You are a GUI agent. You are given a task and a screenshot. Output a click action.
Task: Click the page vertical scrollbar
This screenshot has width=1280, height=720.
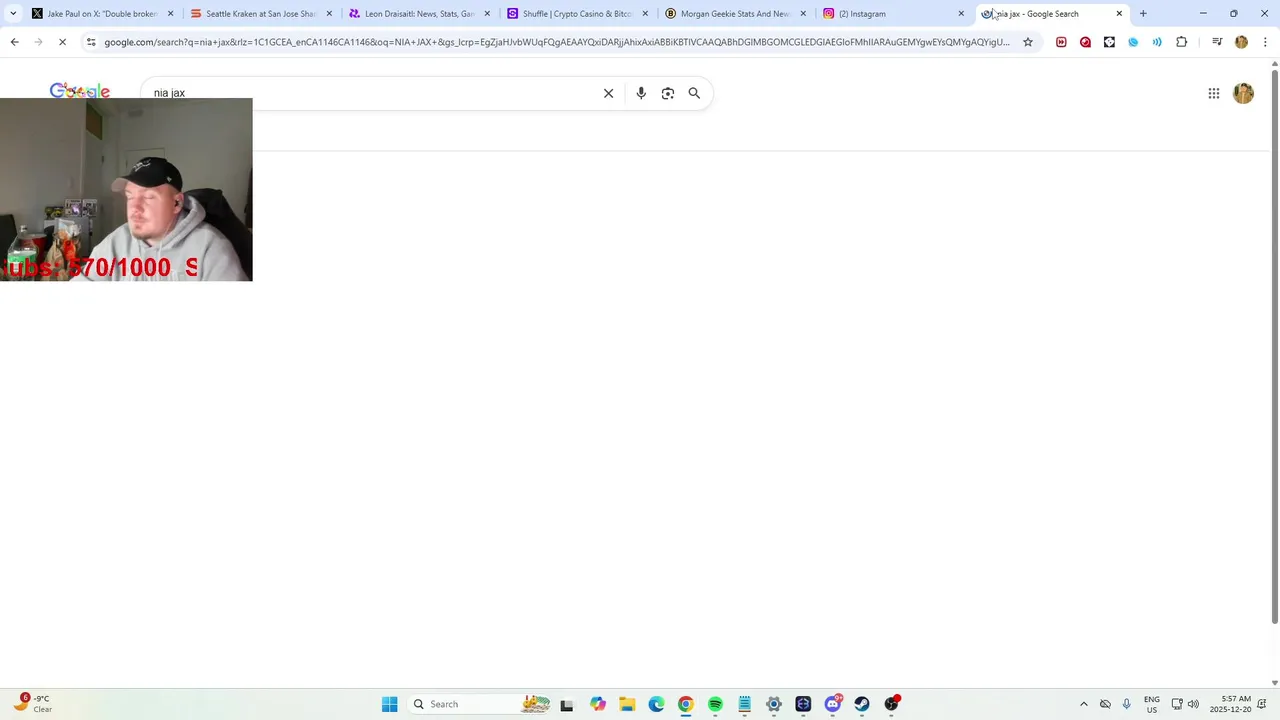[1274, 345]
